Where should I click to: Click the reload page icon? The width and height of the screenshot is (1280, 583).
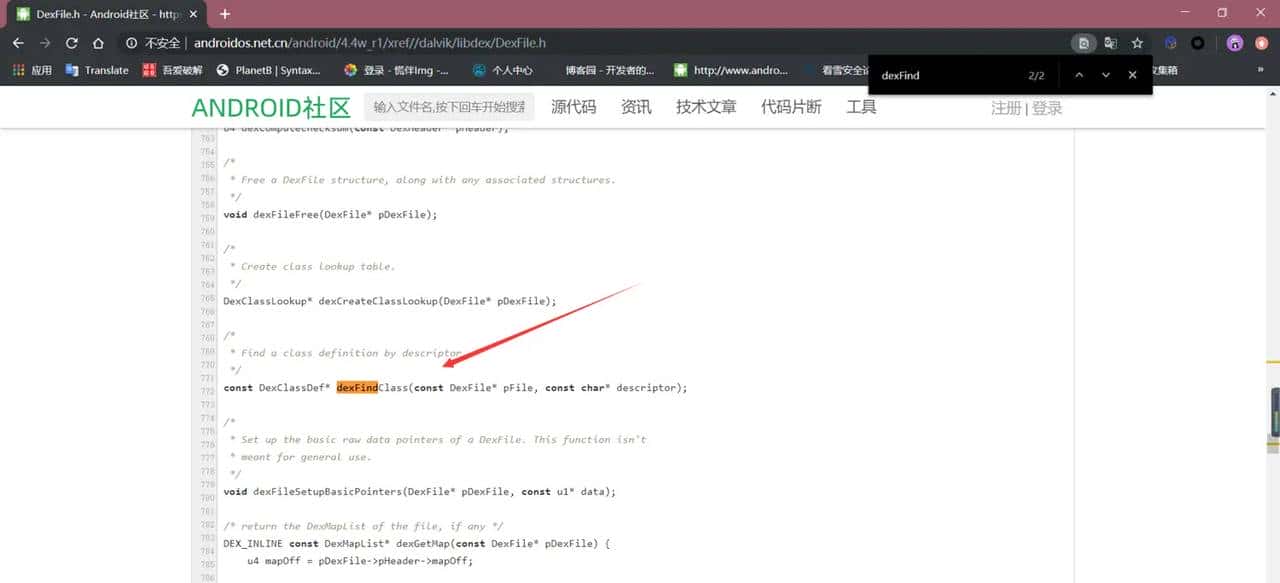(x=70, y=43)
